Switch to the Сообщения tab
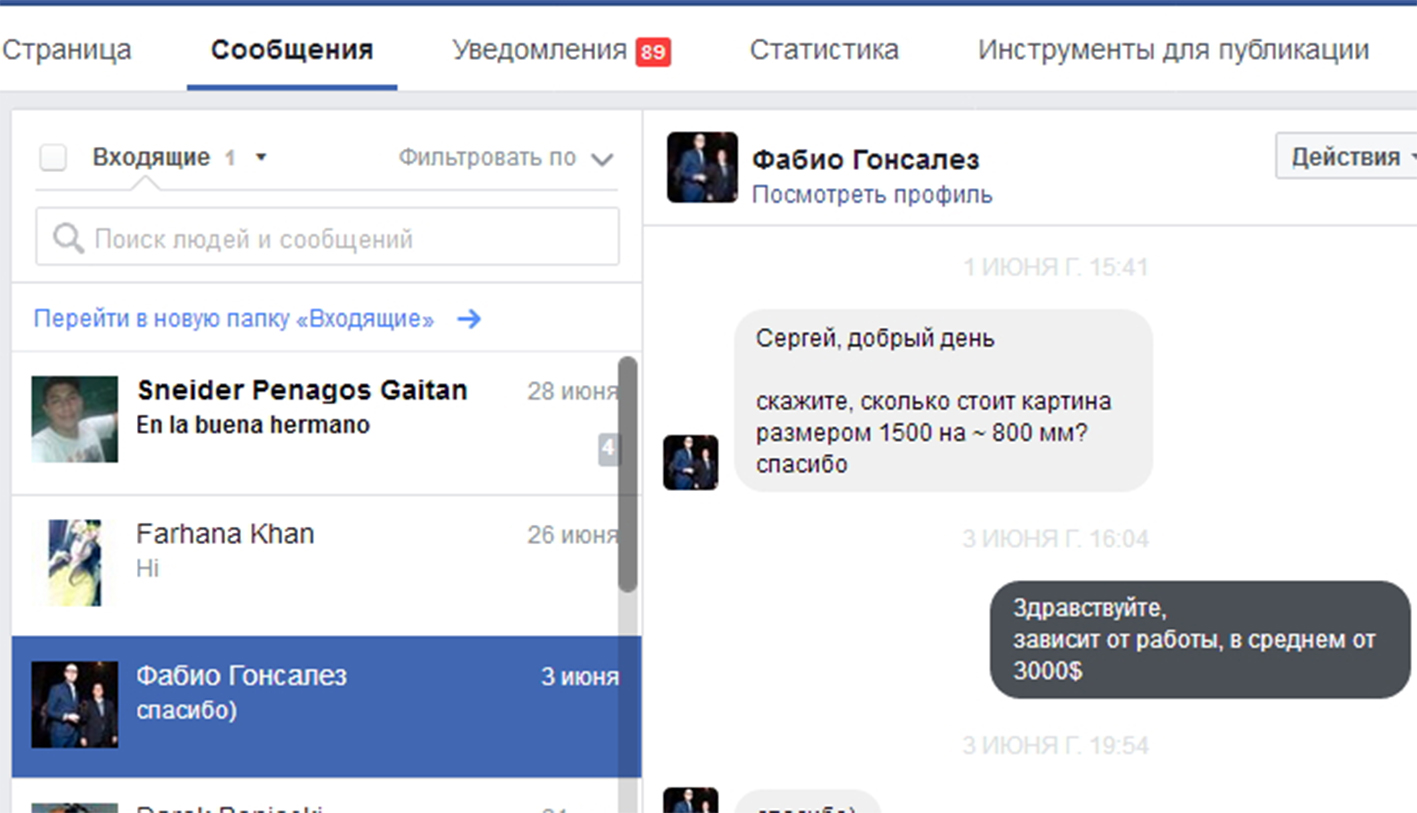 [292, 50]
